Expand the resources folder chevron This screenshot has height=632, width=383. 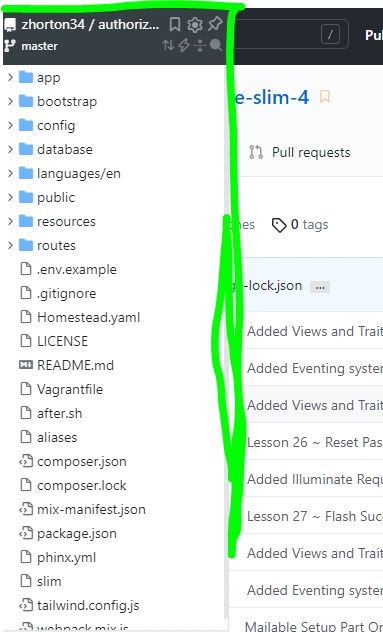(x=10, y=221)
